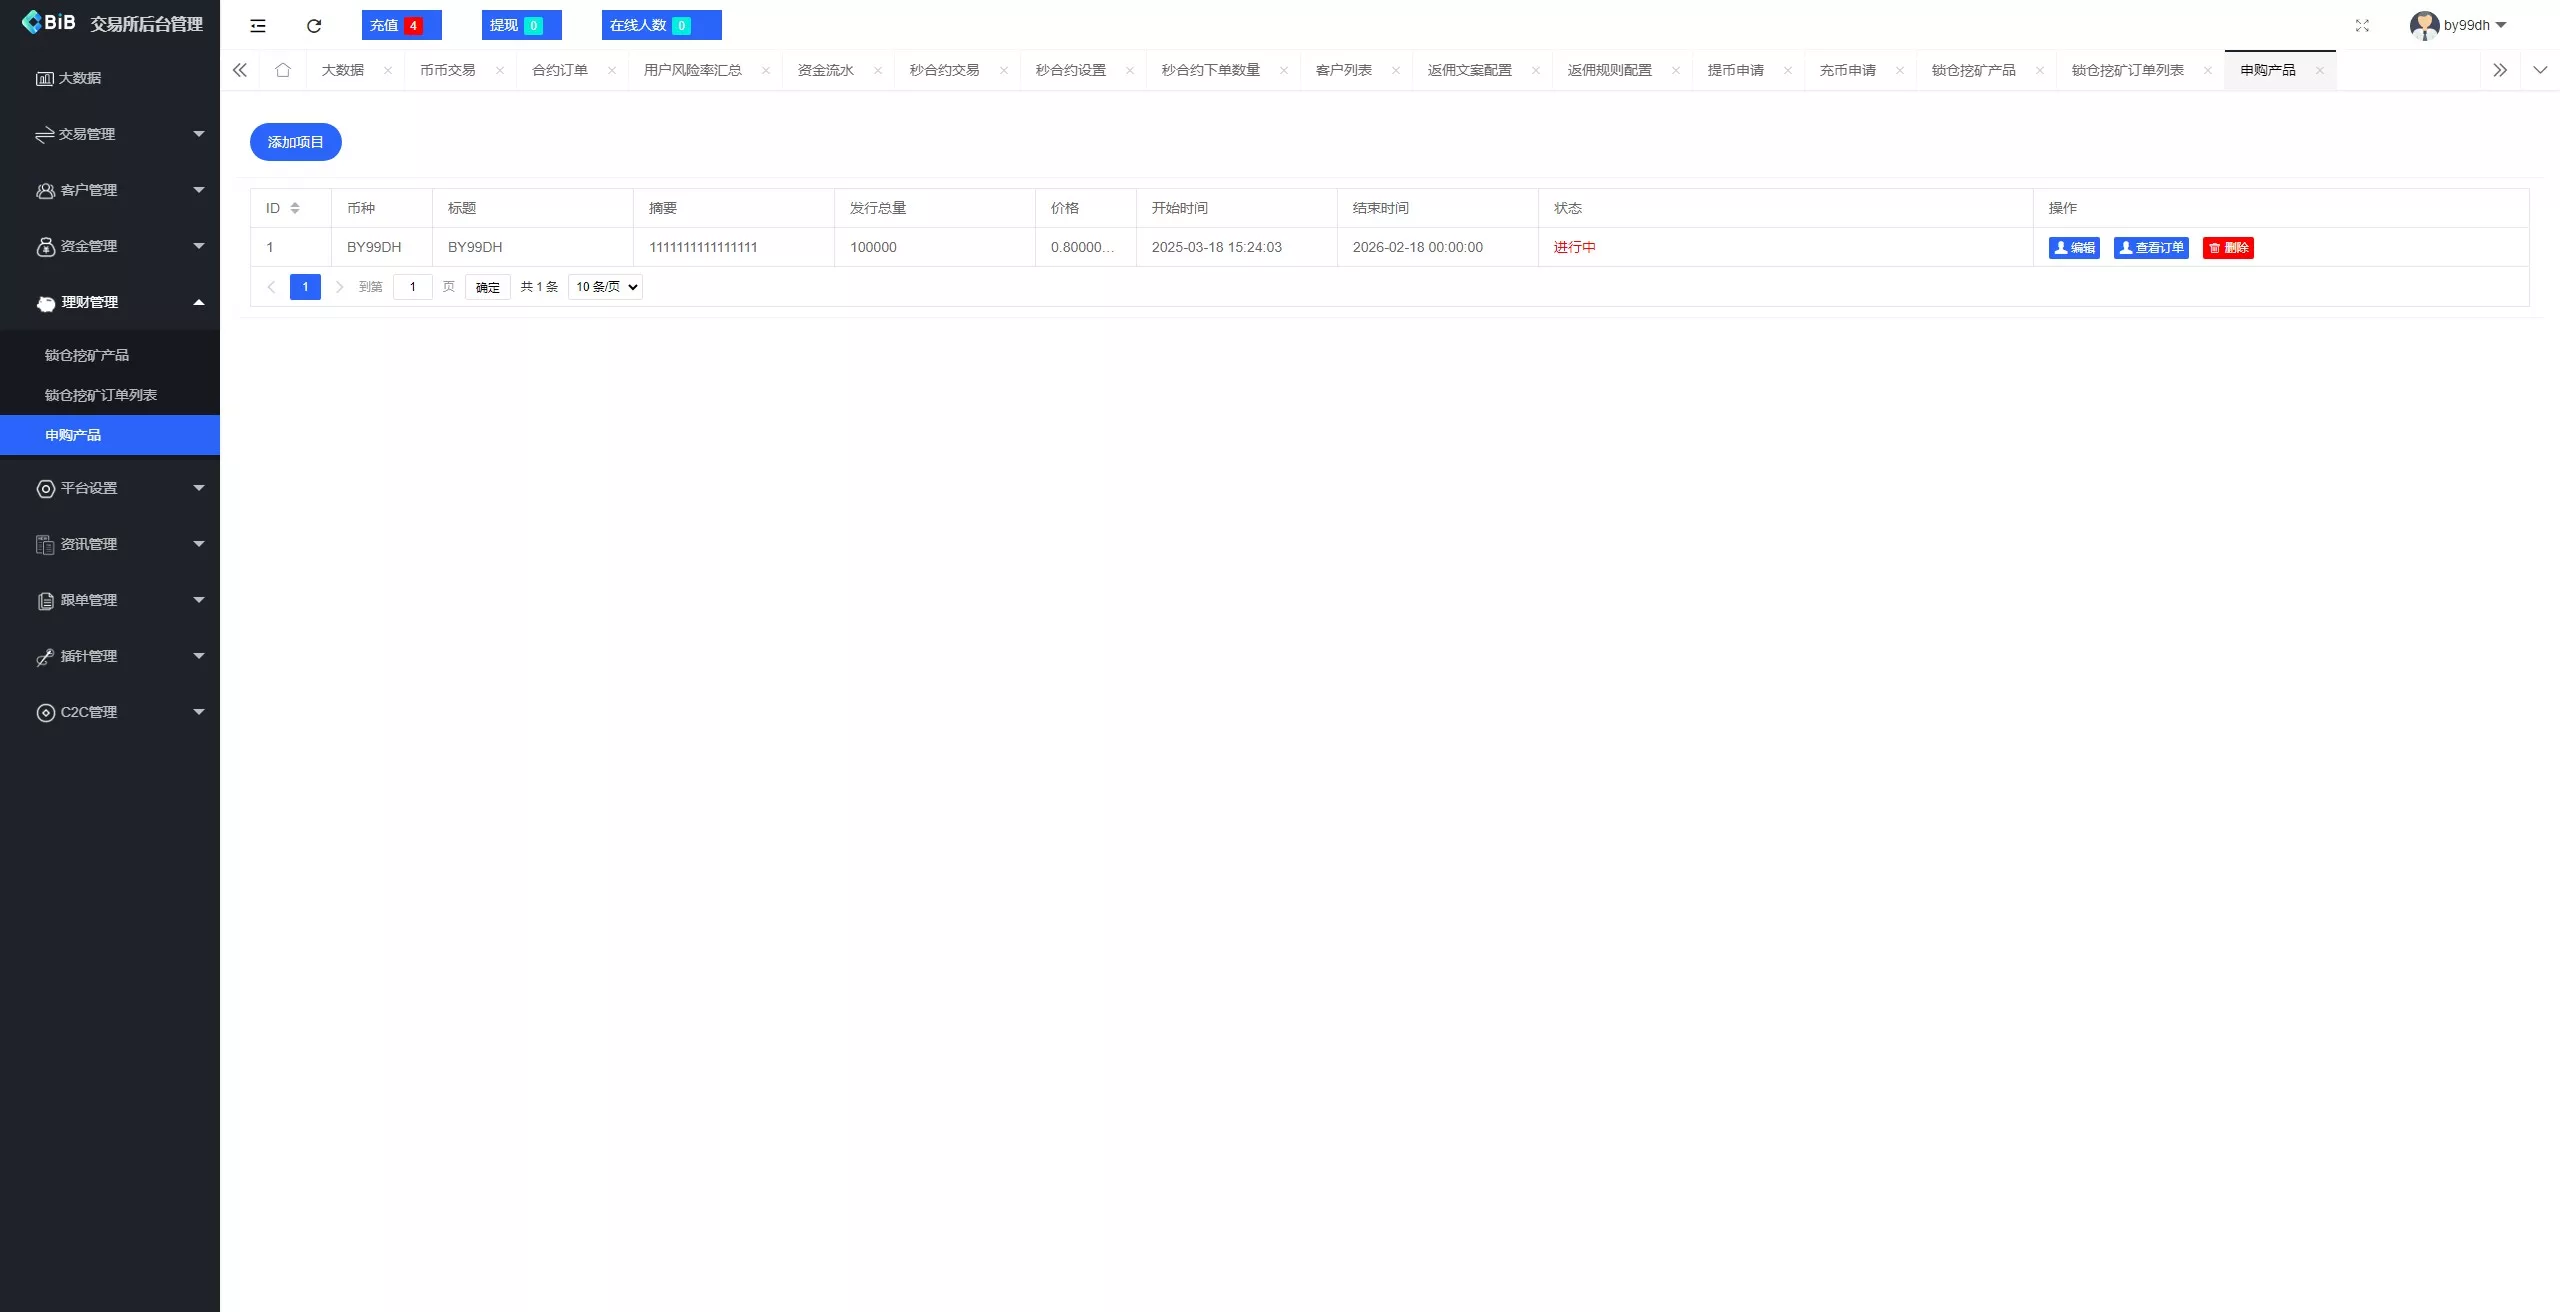Open 大数据 from the sidebar
The width and height of the screenshot is (2560, 1312).
click(x=80, y=77)
